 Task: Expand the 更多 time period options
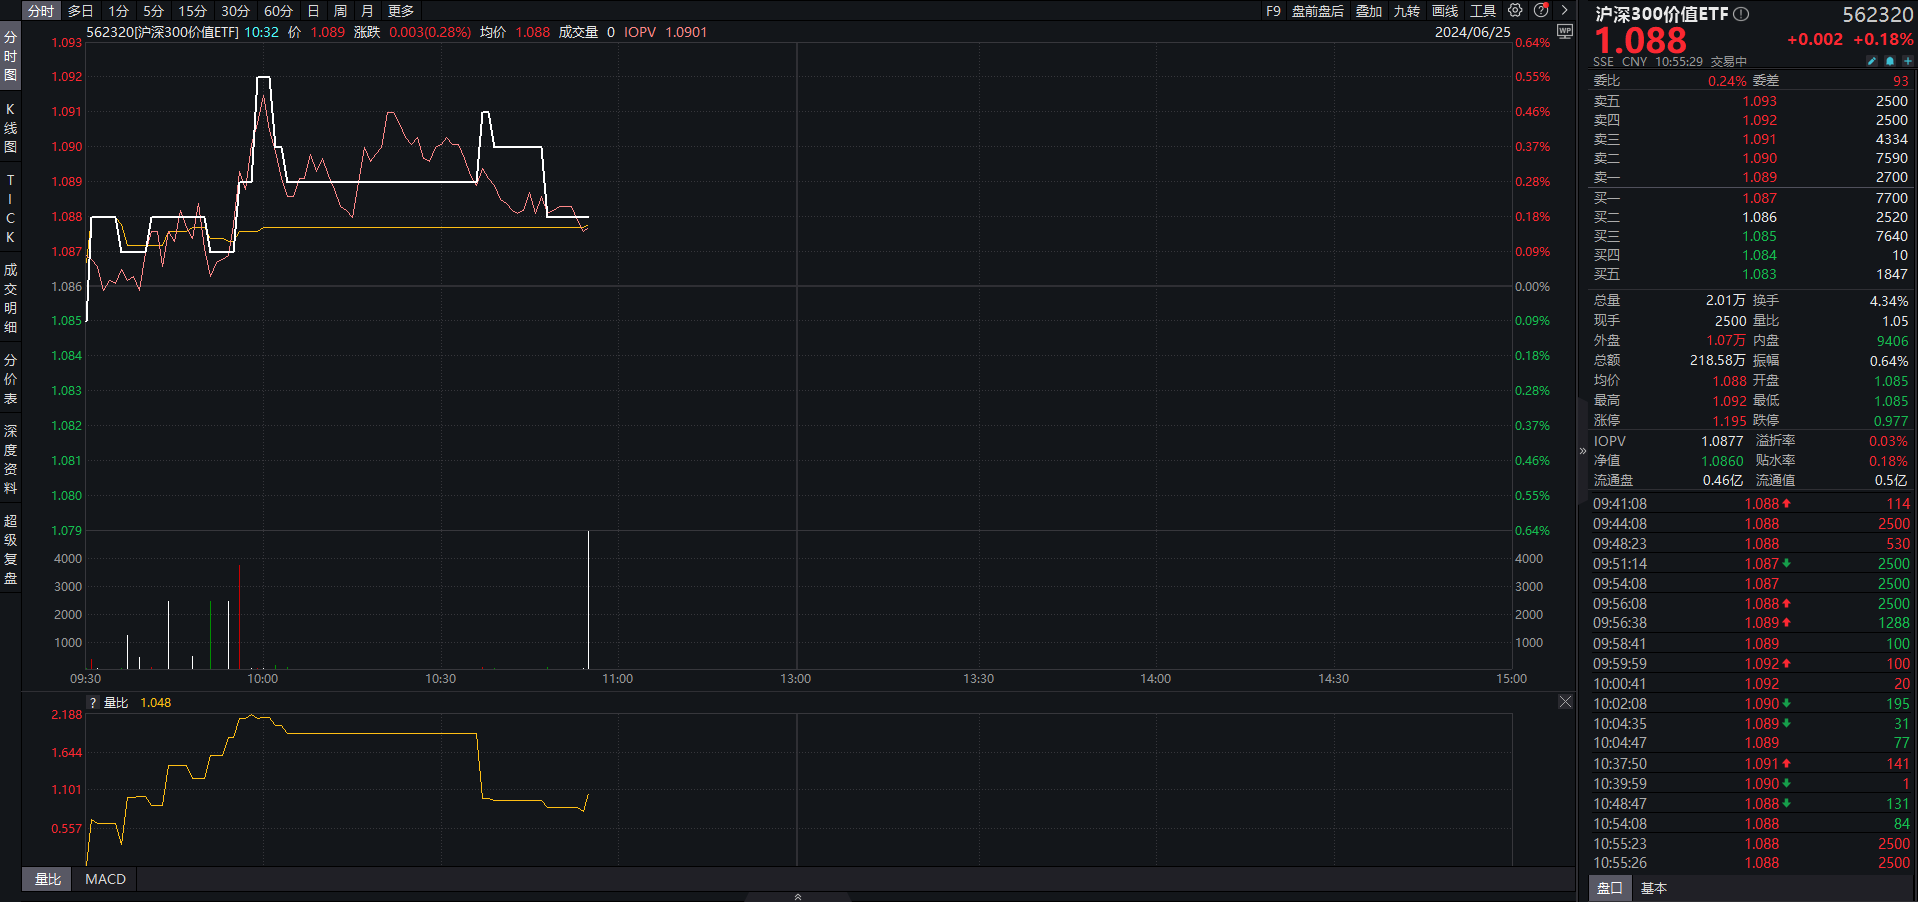pos(401,11)
